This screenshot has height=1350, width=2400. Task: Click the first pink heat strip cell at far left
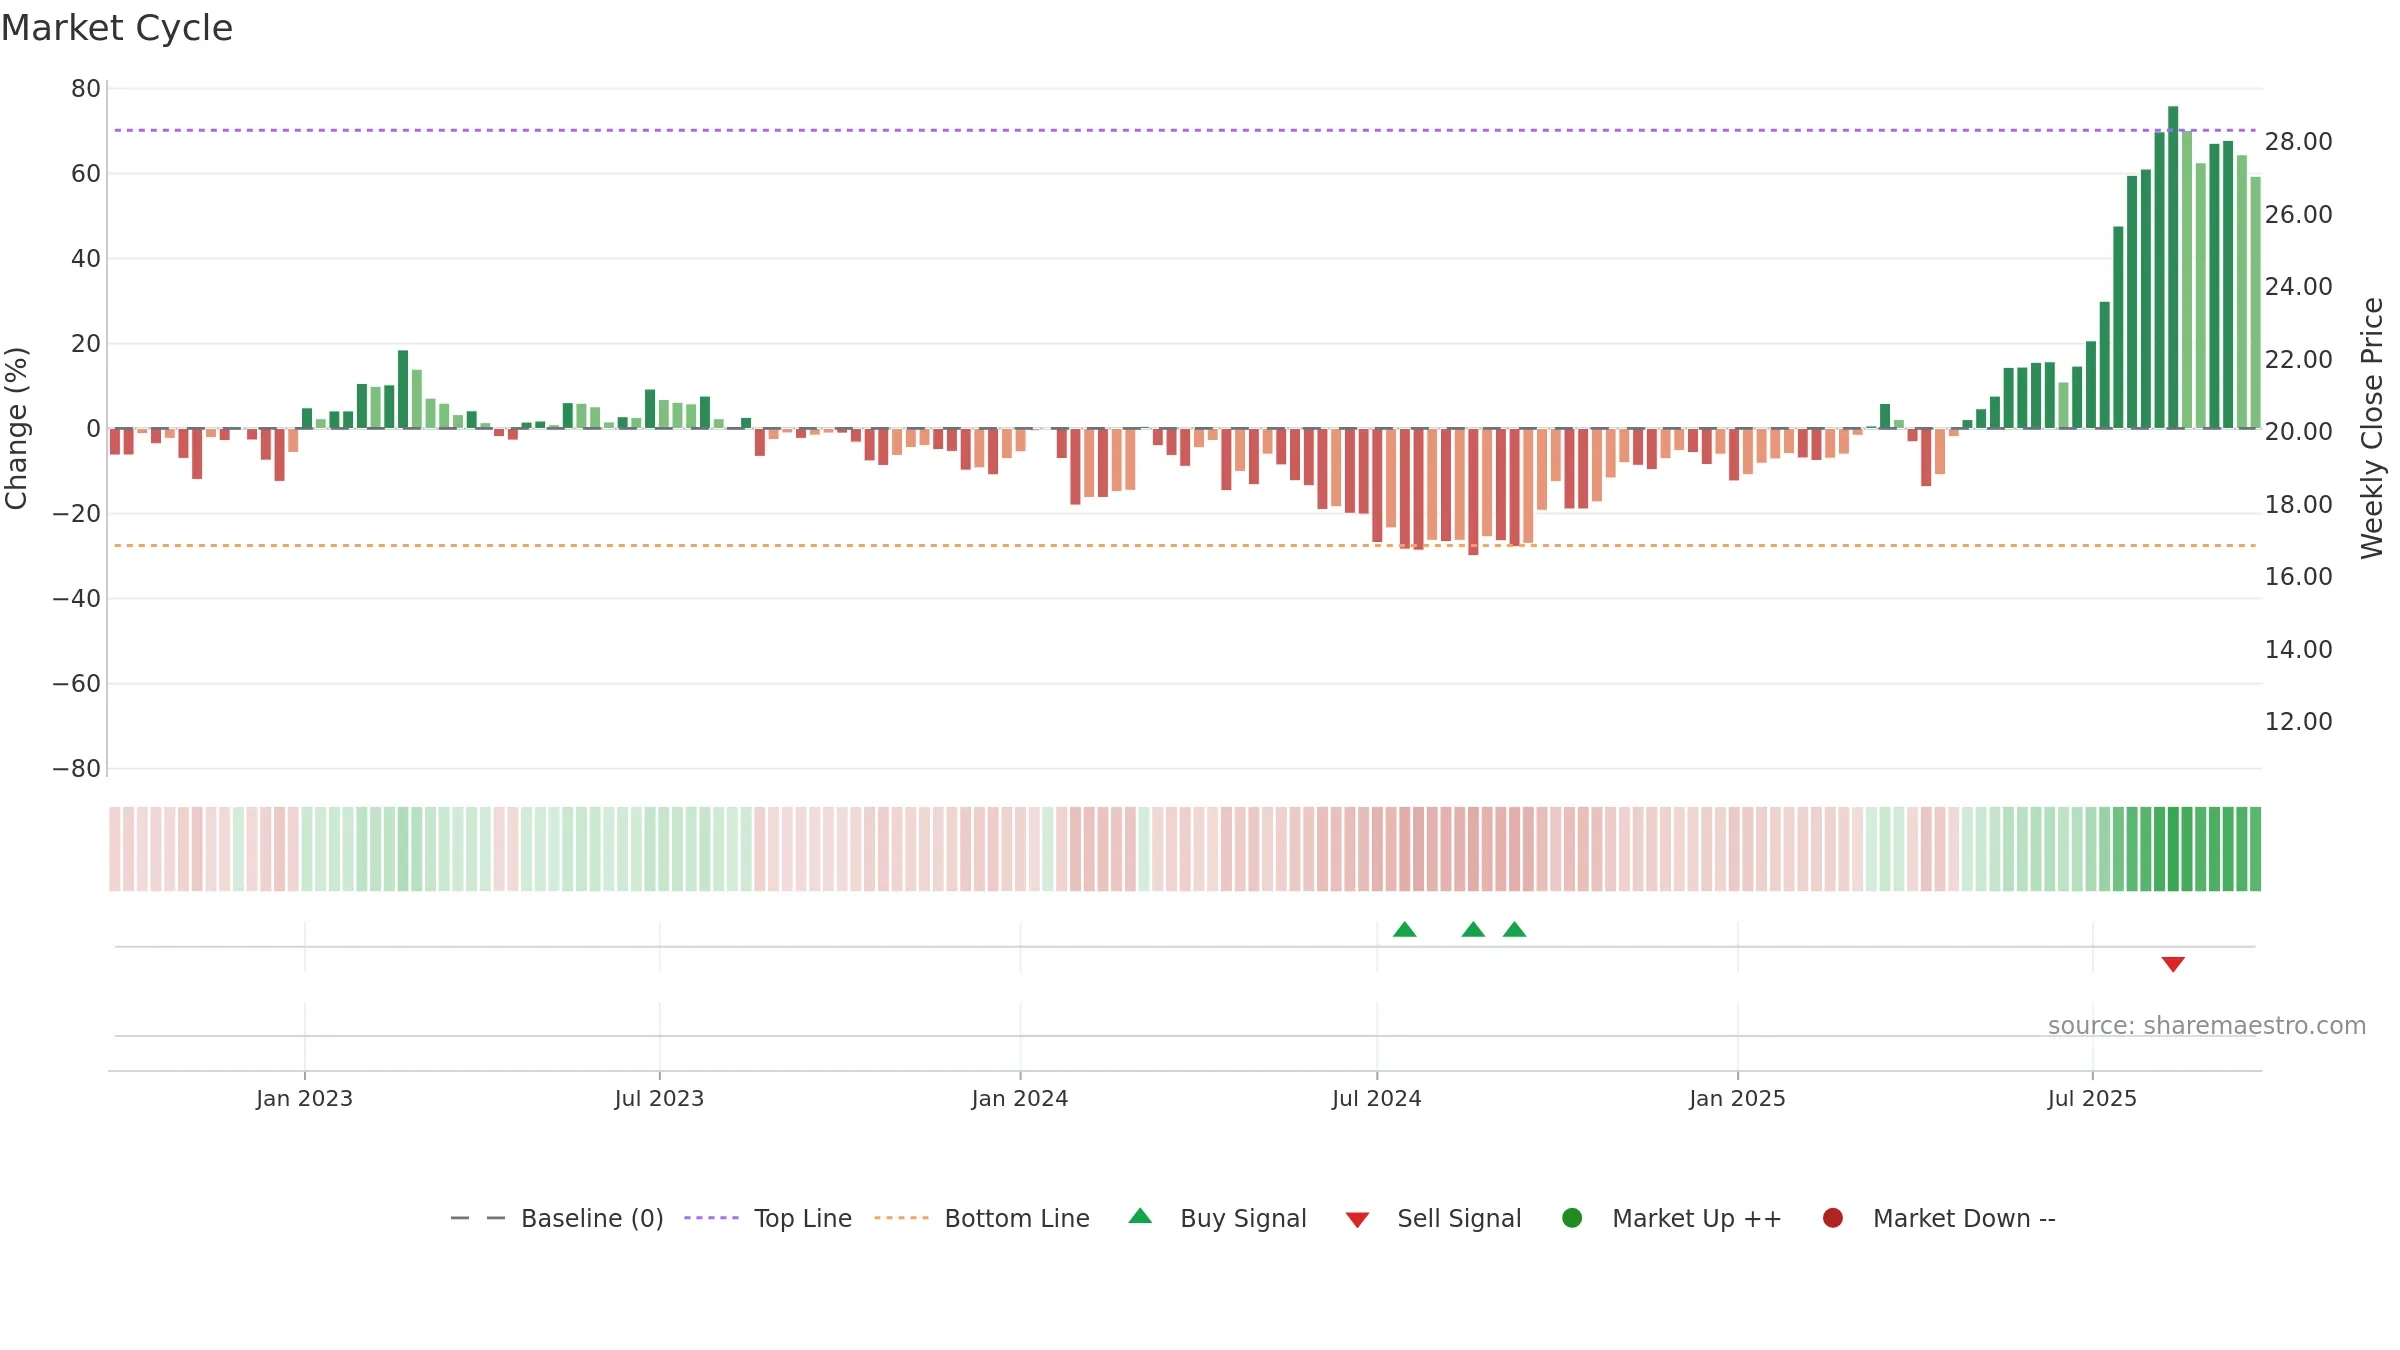coord(115,849)
